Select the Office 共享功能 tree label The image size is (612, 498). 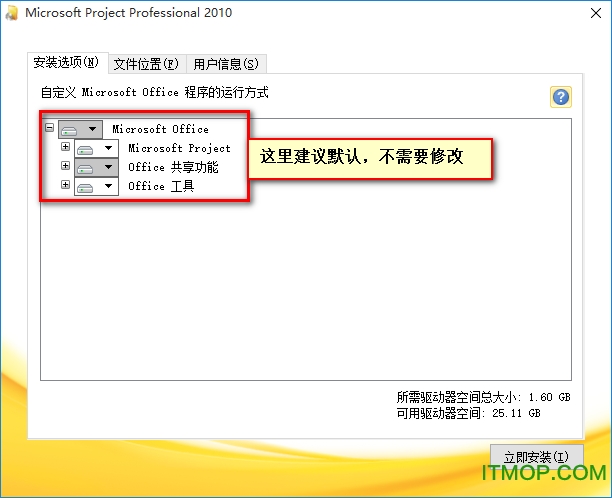[x=173, y=167]
